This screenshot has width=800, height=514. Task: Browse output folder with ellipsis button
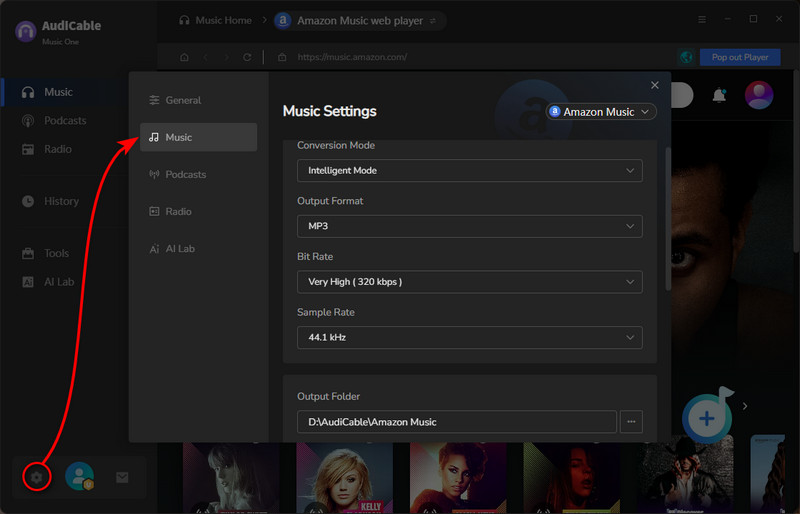pos(631,422)
